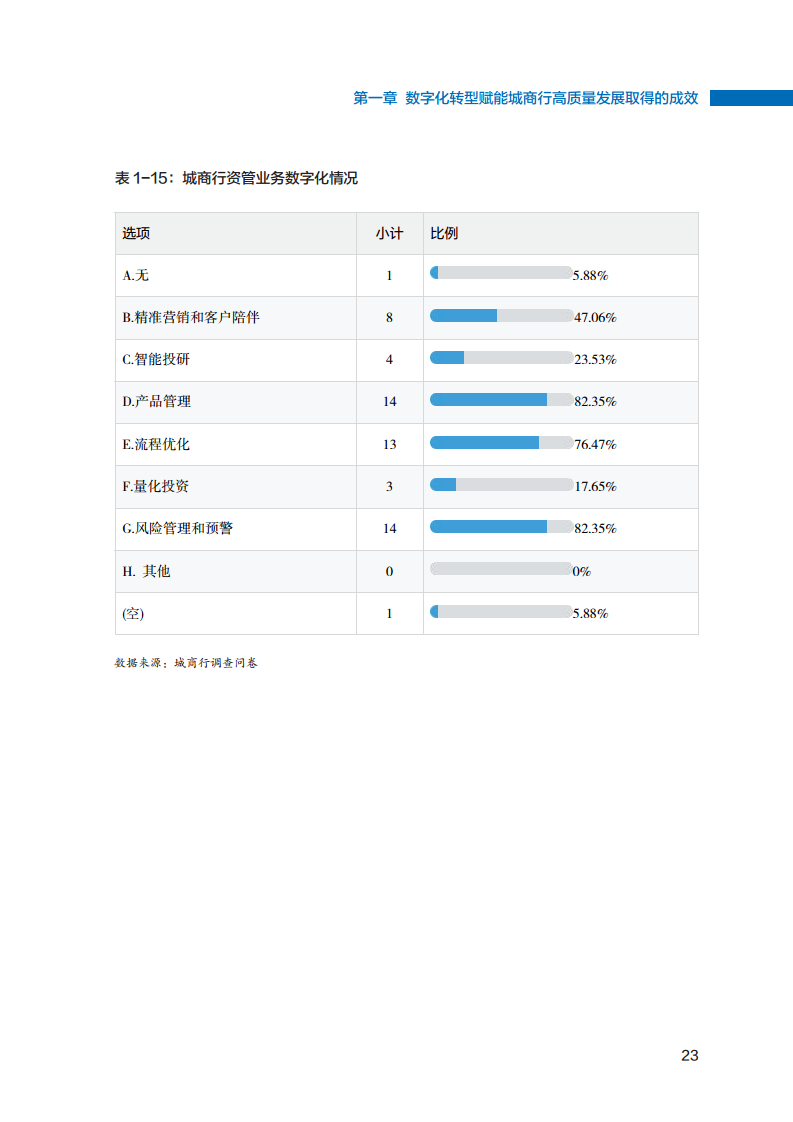The image size is (793, 1122).
Task: Click the progress bar in row D.产品管理
Action: (501, 400)
